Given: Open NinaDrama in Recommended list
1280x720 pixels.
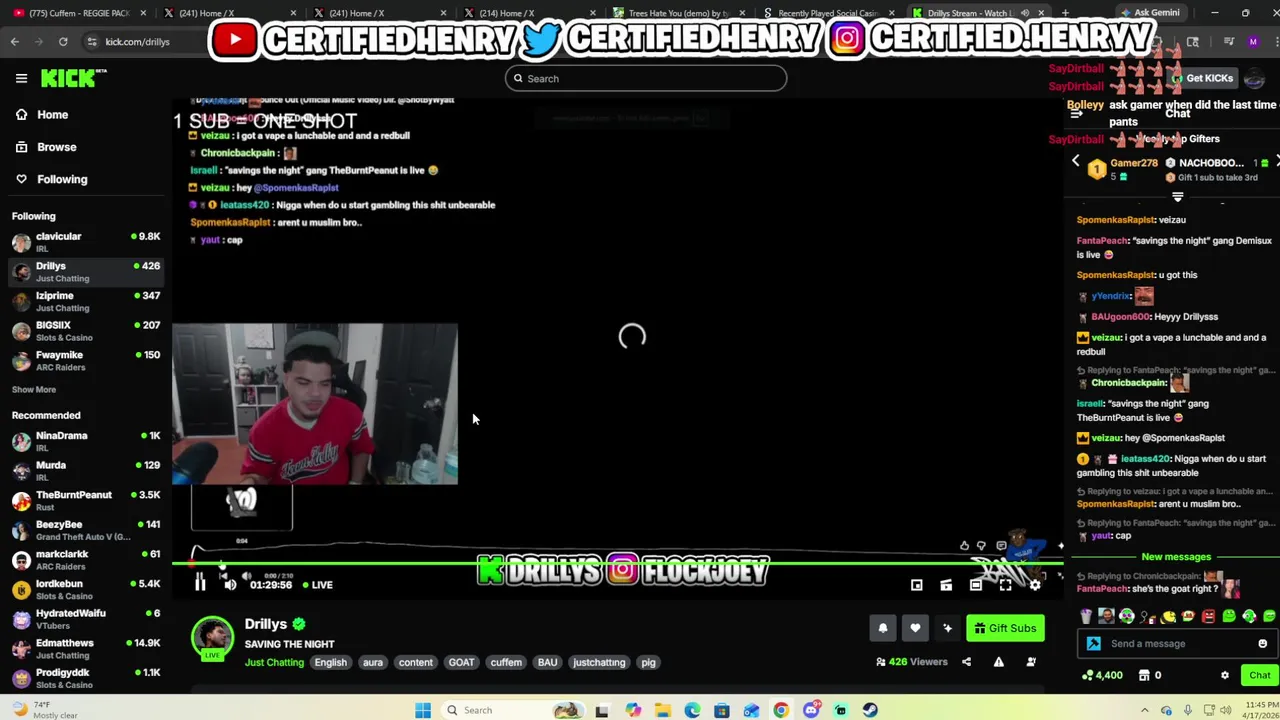Looking at the screenshot, I should 84,441.
